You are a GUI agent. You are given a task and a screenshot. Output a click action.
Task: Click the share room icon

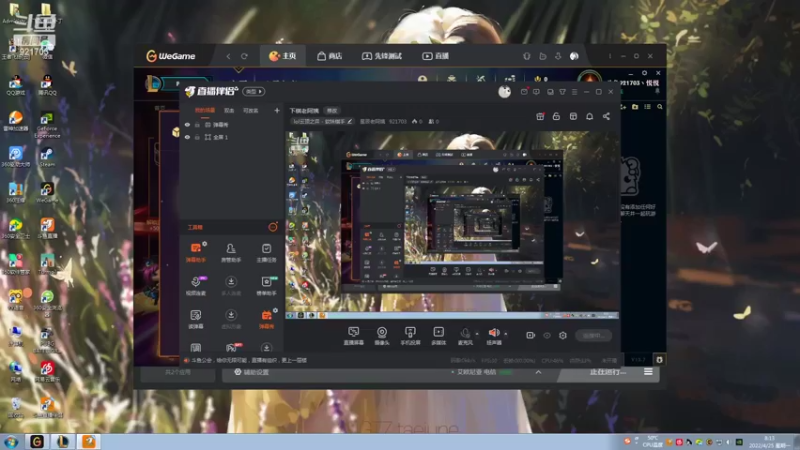tap(606, 116)
